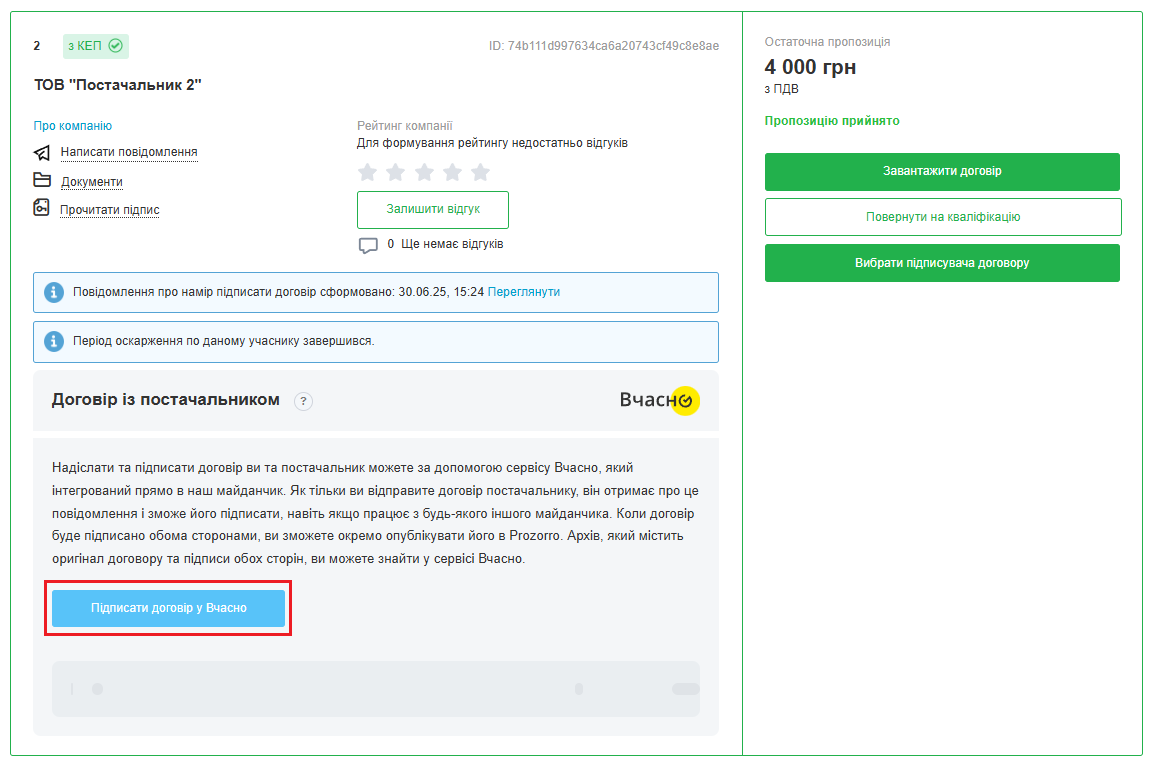This screenshot has height=762, width=1150.
Task: Open the Документи link
Action: click(x=92, y=182)
